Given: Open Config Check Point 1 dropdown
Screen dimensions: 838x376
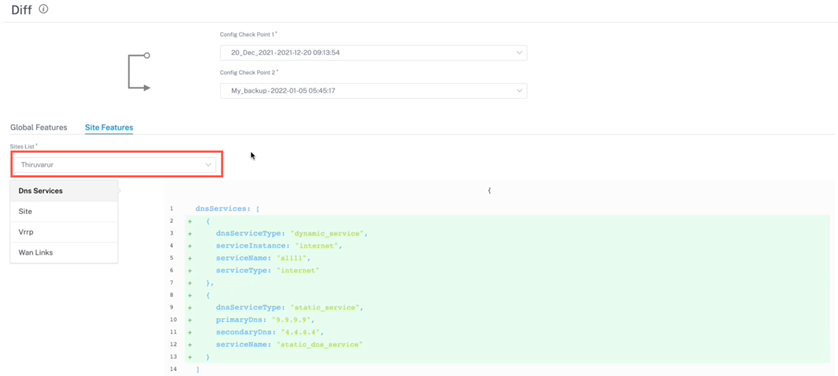Looking at the screenshot, I should click(x=374, y=53).
